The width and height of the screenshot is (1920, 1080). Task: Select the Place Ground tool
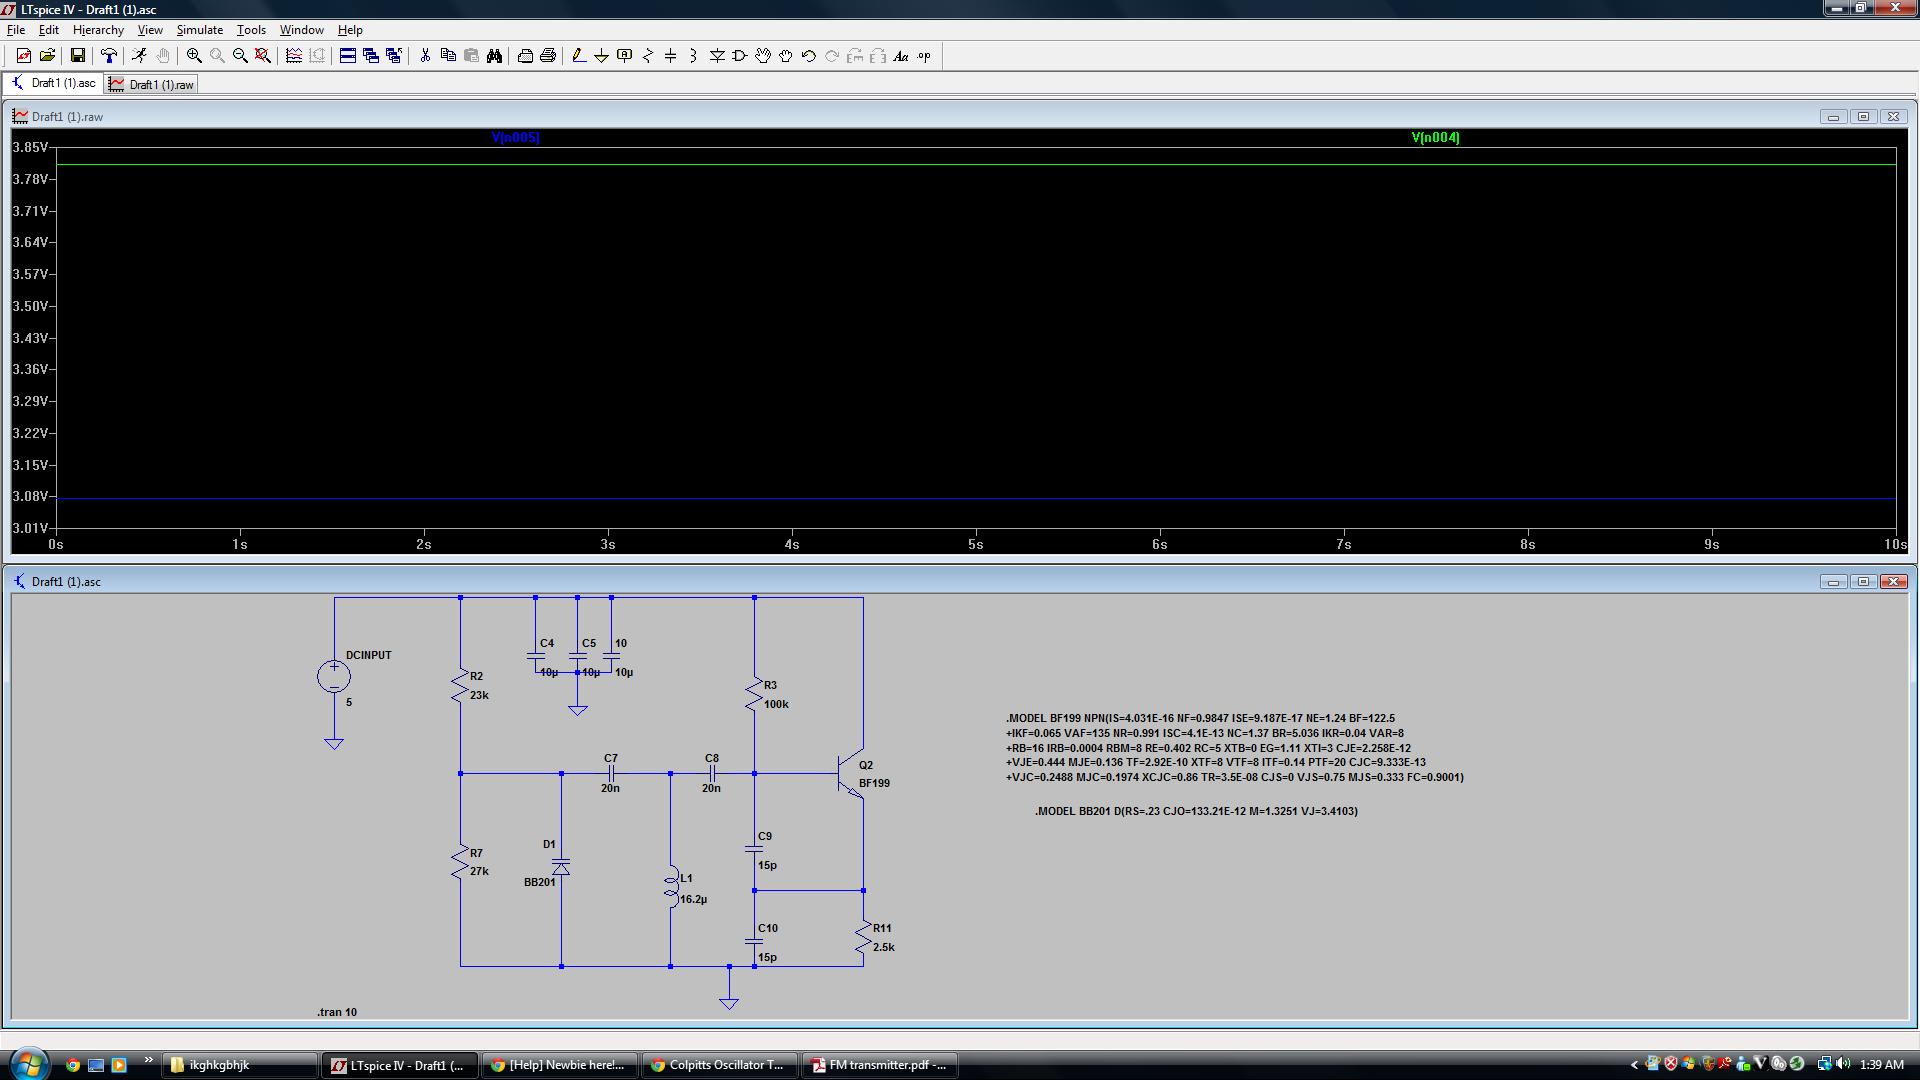click(601, 56)
